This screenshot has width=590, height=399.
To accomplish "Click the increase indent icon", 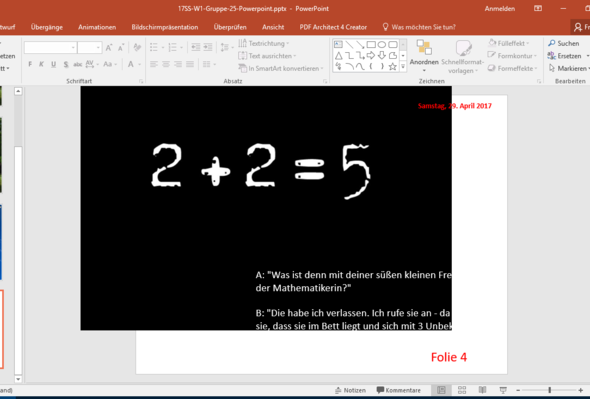I will [208, 47].
